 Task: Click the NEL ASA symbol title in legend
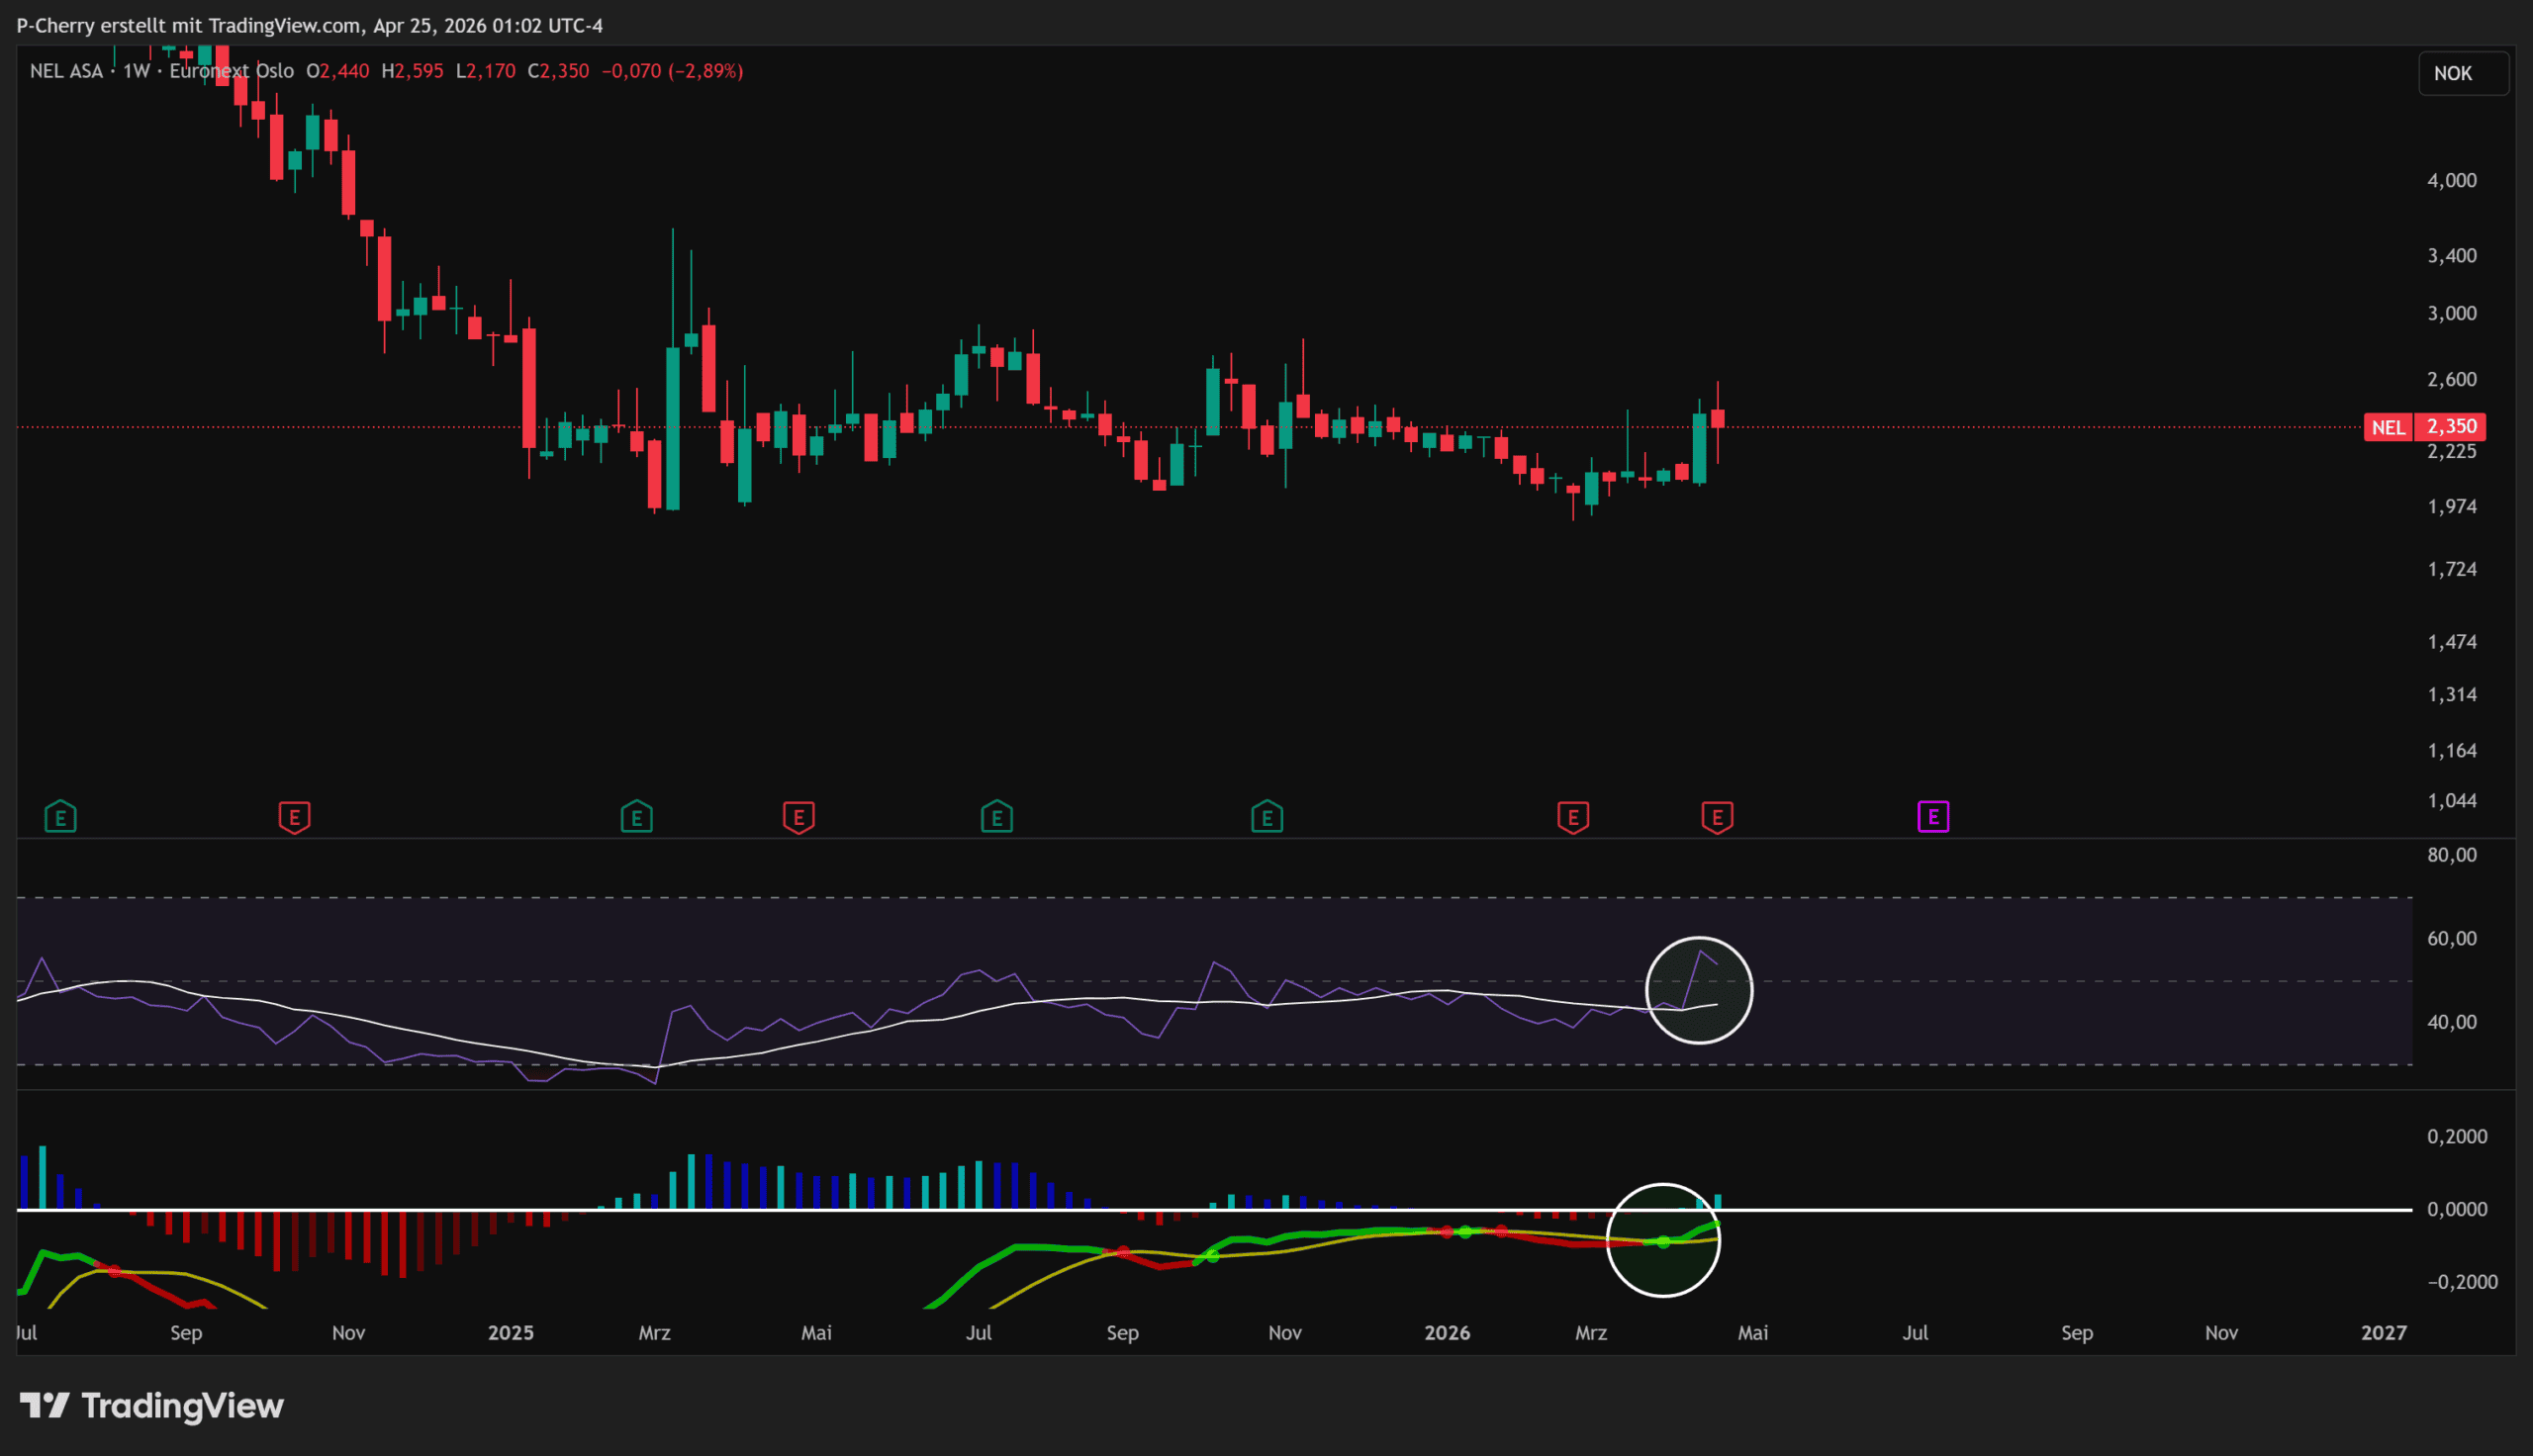click(66, 71)
